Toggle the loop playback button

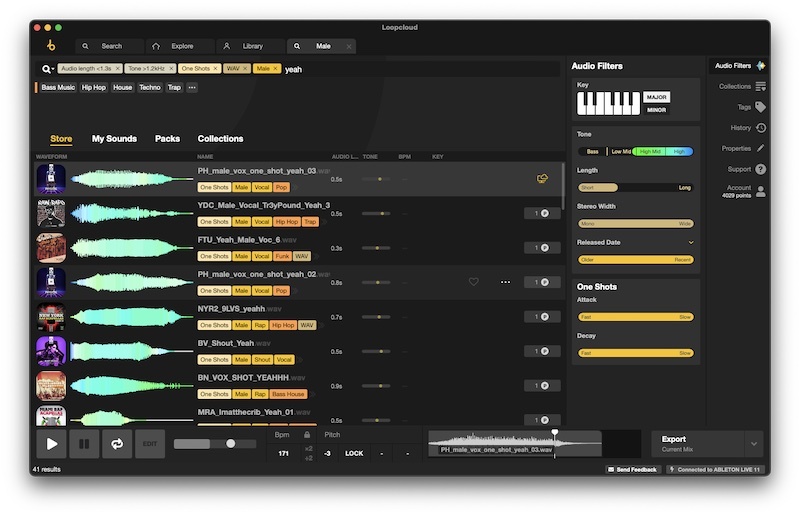click(x=116, y=443)
